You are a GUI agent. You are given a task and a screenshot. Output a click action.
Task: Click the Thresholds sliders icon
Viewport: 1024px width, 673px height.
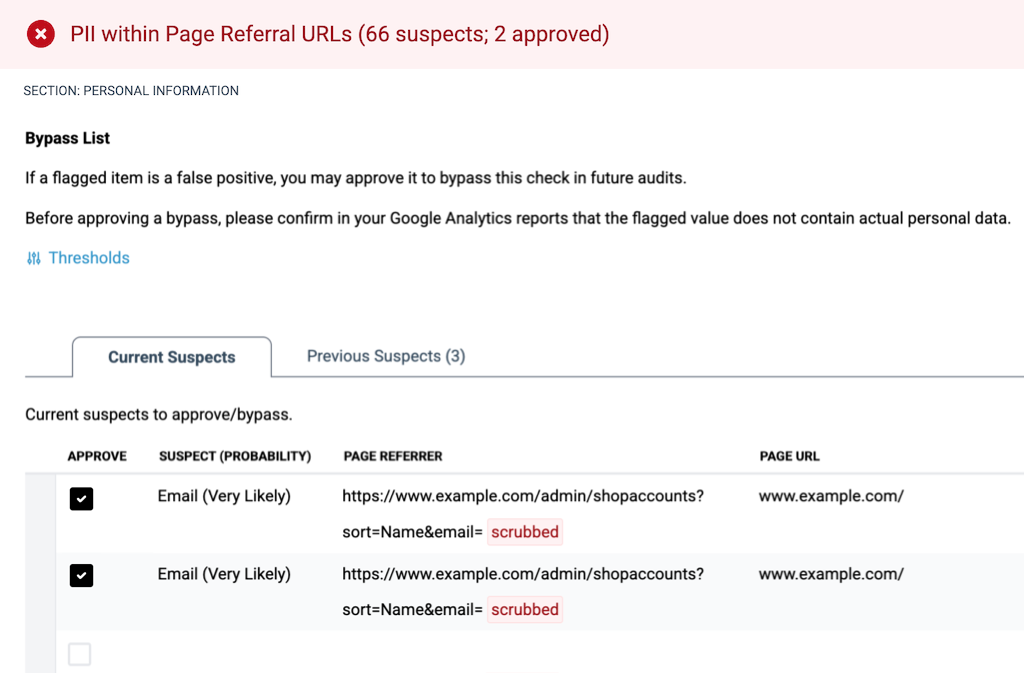34,258
